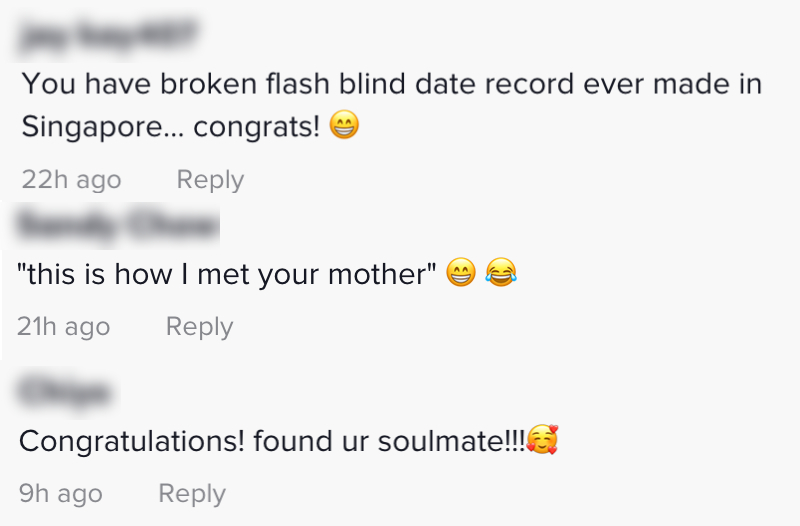Click the "22h ago" timestamp
This screenshot has height=526, width=800.
71,180
